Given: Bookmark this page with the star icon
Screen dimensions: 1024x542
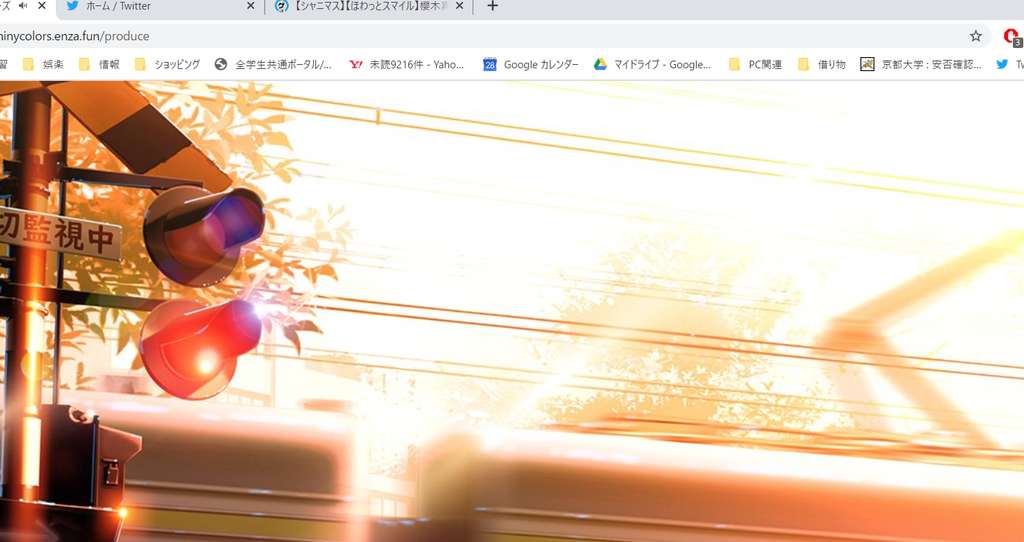Looking at the screenshot, I should pyautogui.click(x=976, y=36).
